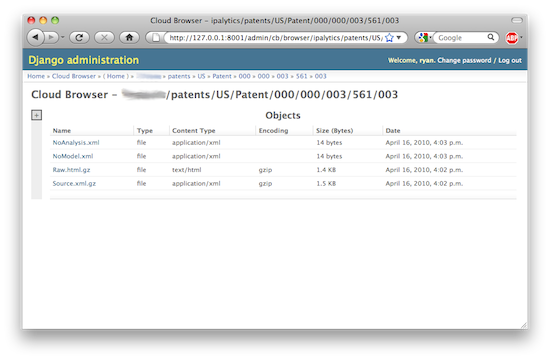Click the Size (Bytes) column header
This screenshot has height=360, width=550.
[334, 131]
